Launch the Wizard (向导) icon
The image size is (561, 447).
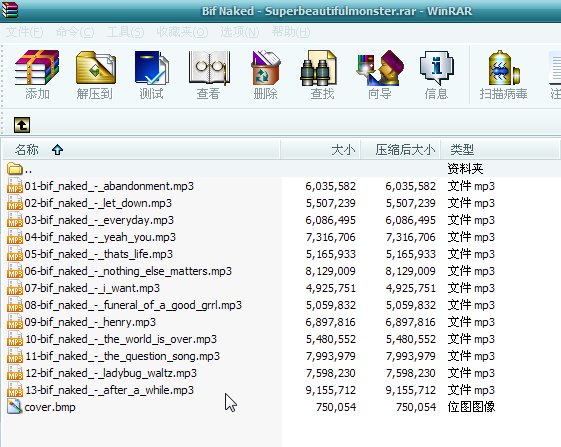380,68
